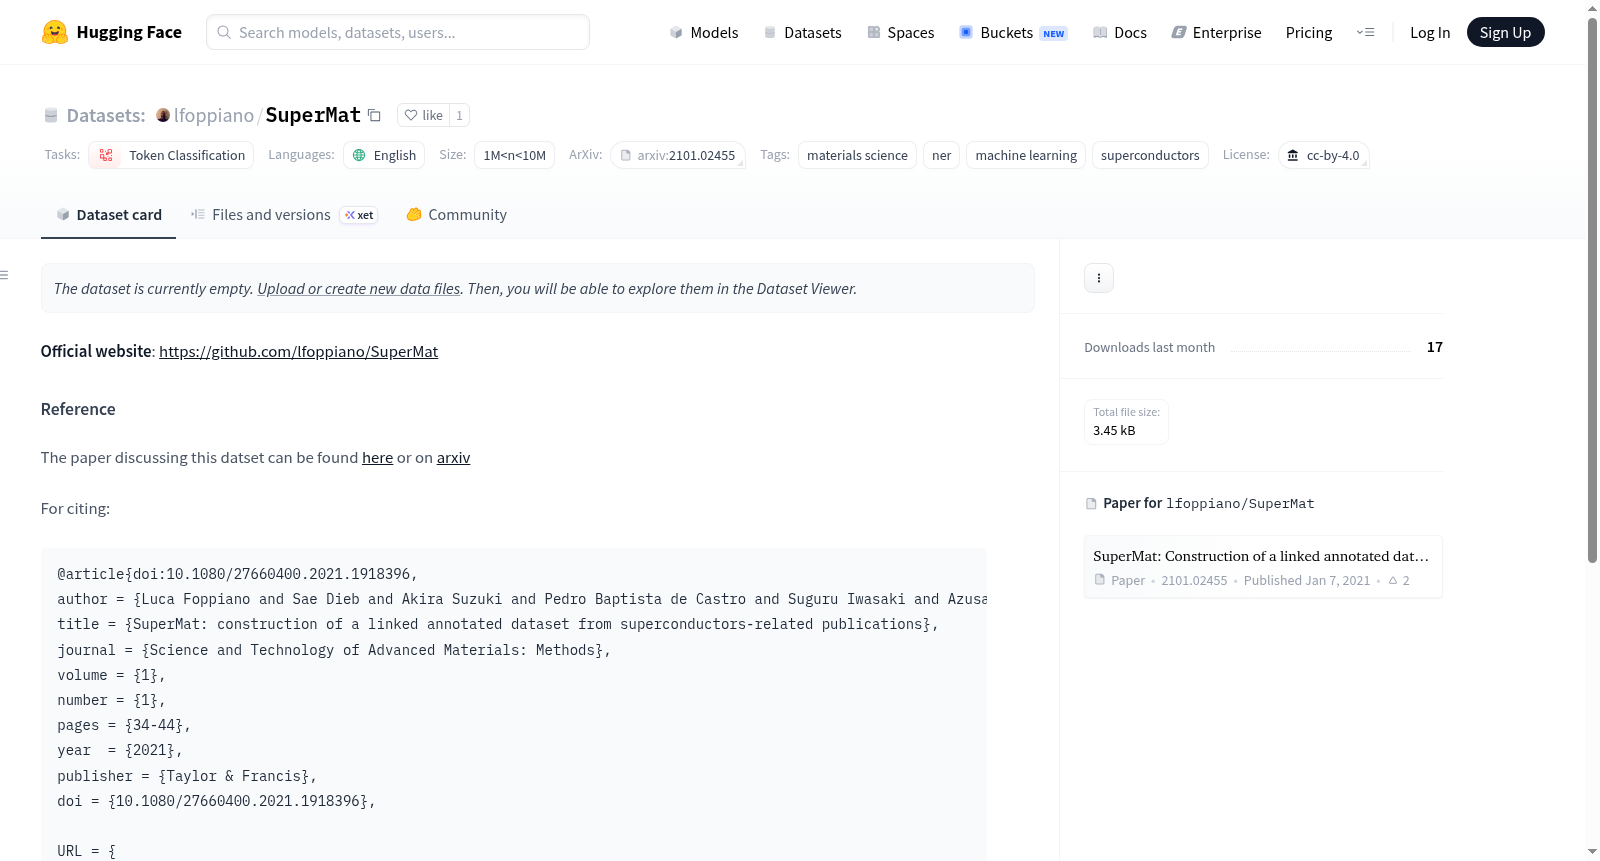Click the English language globe icon
Screen dimensions: 1600x861
coord(359,155)
